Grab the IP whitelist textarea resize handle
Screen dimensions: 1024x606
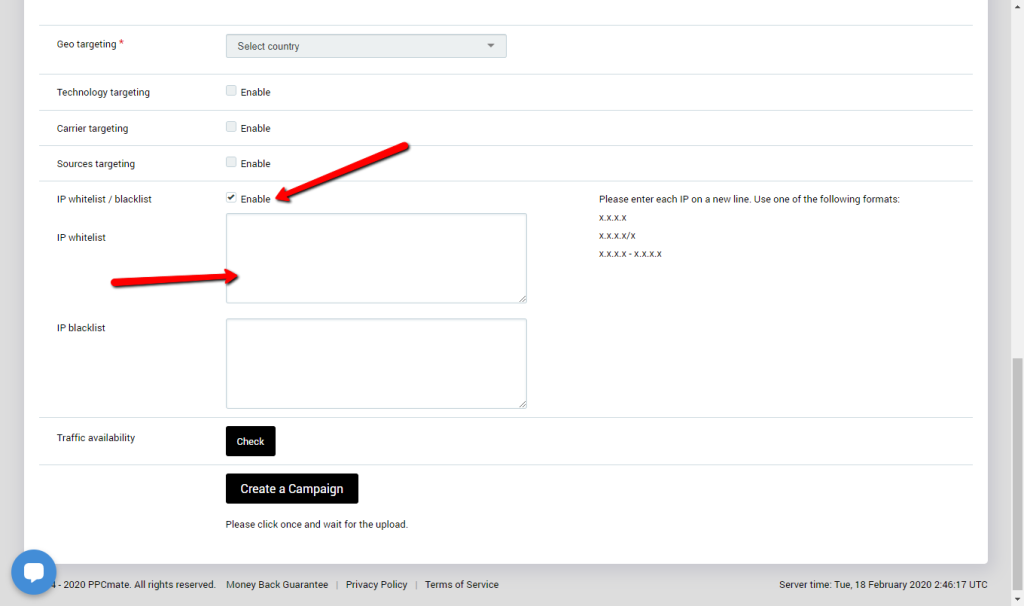[521, 297]
